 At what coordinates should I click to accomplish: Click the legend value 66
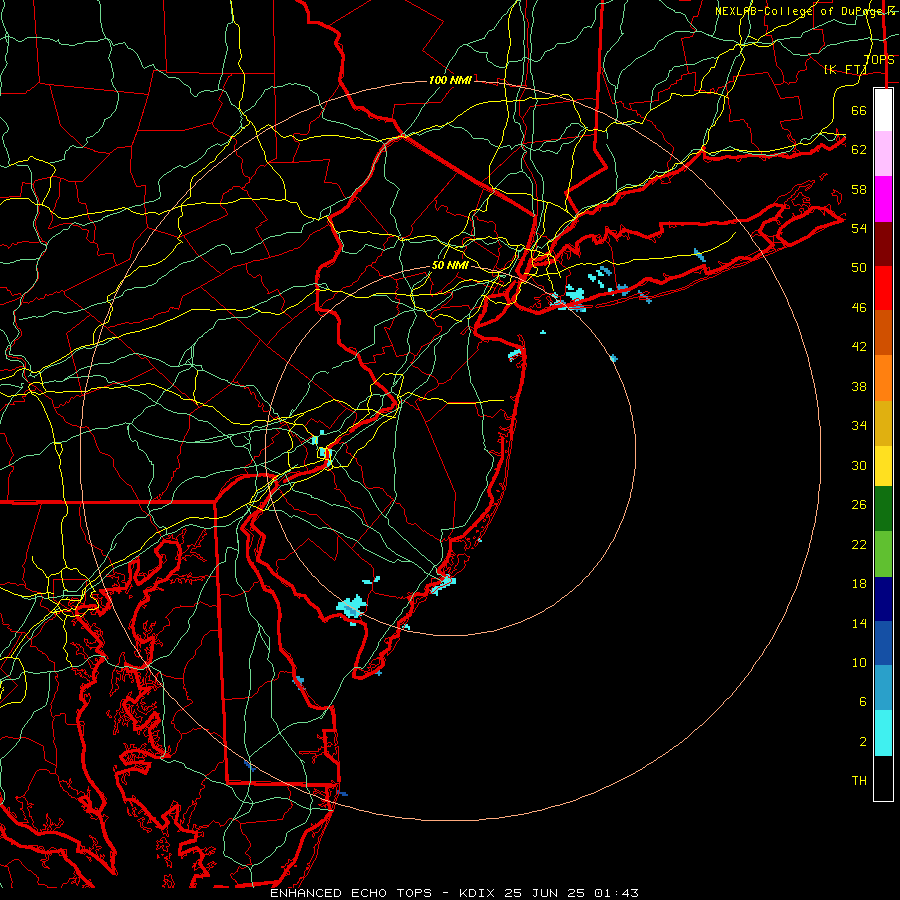click(x=859, y=110)
